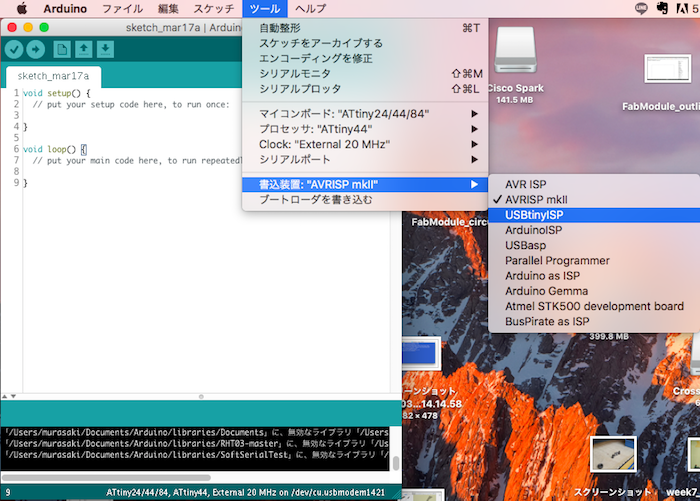
Task: Open a sketch with the Open icon
Action: 83,50
